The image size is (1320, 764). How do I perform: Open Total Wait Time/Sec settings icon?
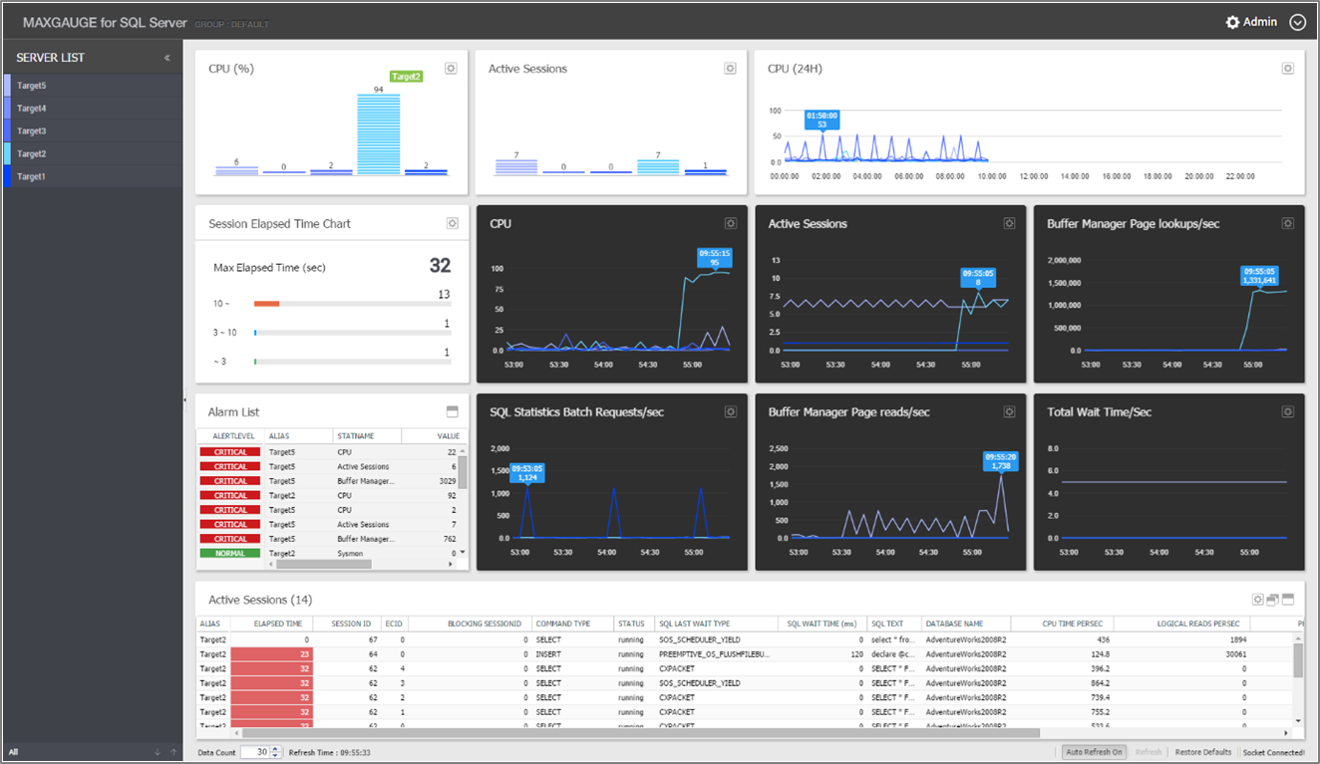(x=1288, y=412)
